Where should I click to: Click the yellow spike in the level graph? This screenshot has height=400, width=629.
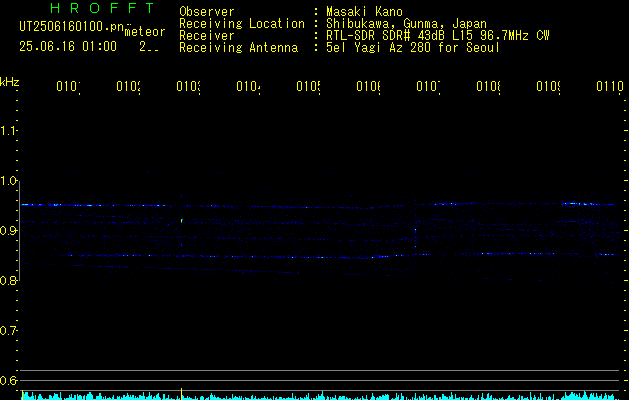point(182,394)
